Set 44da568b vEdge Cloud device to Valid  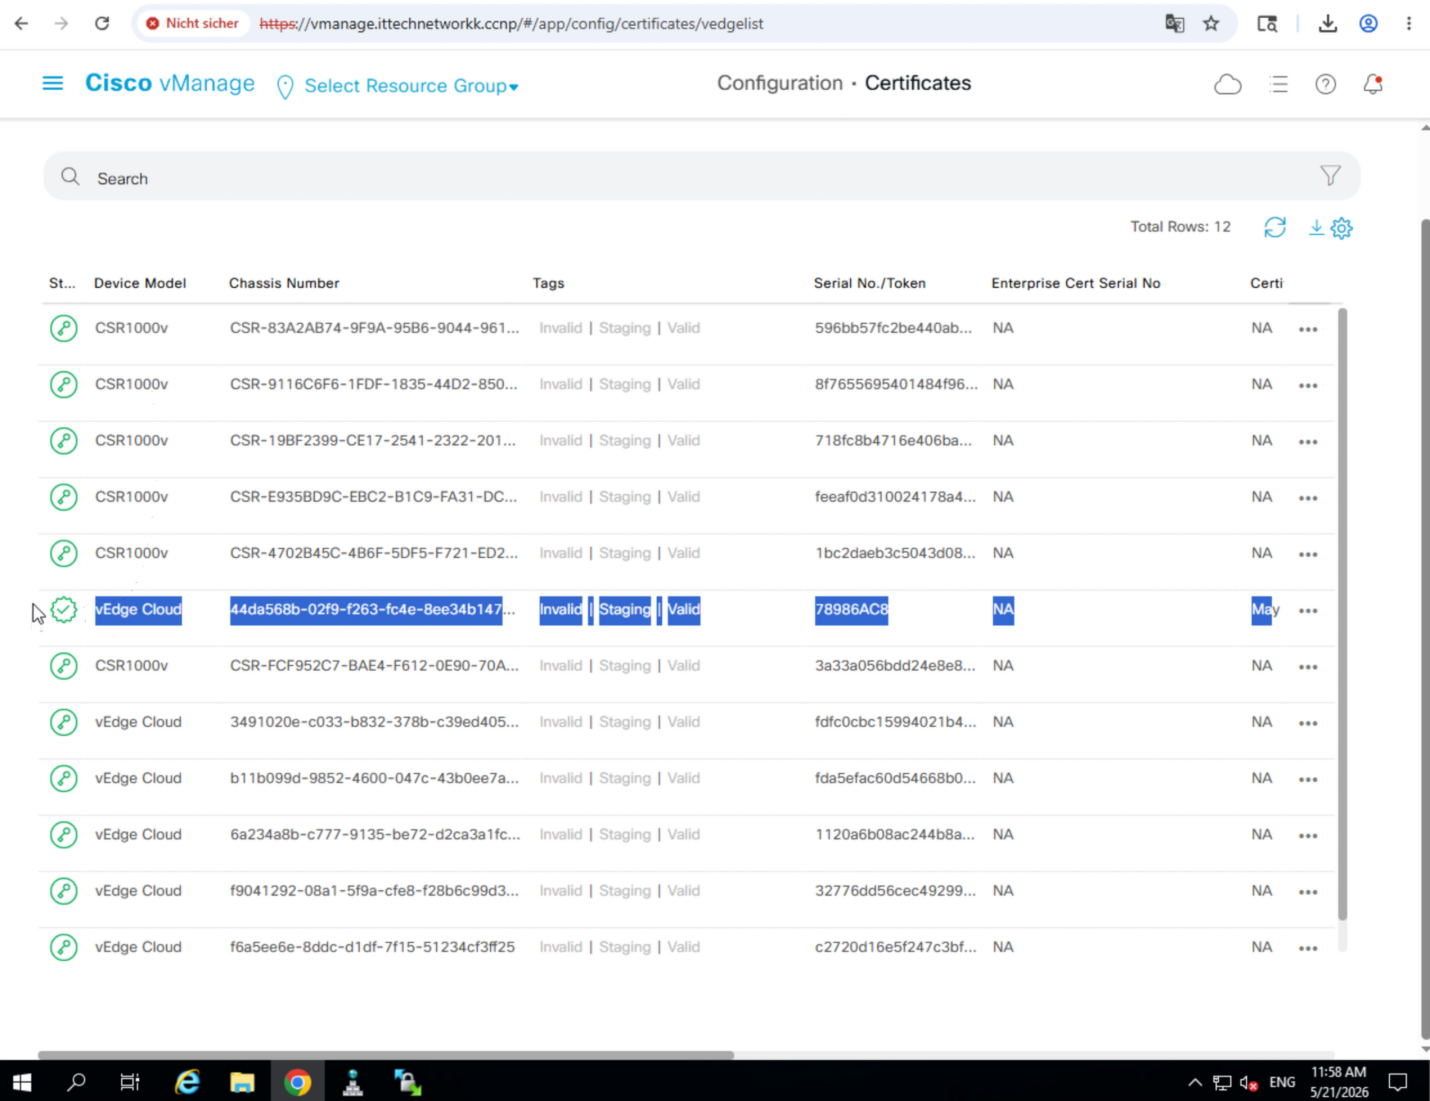tap(684, 609)
